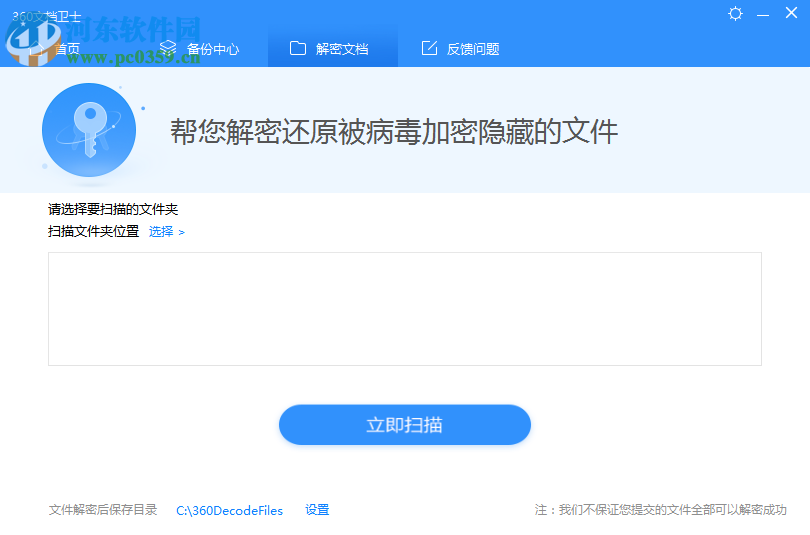Click the pencil edit feedback icon
Screen dimensions: 810x535
click(x=429, y=48)
